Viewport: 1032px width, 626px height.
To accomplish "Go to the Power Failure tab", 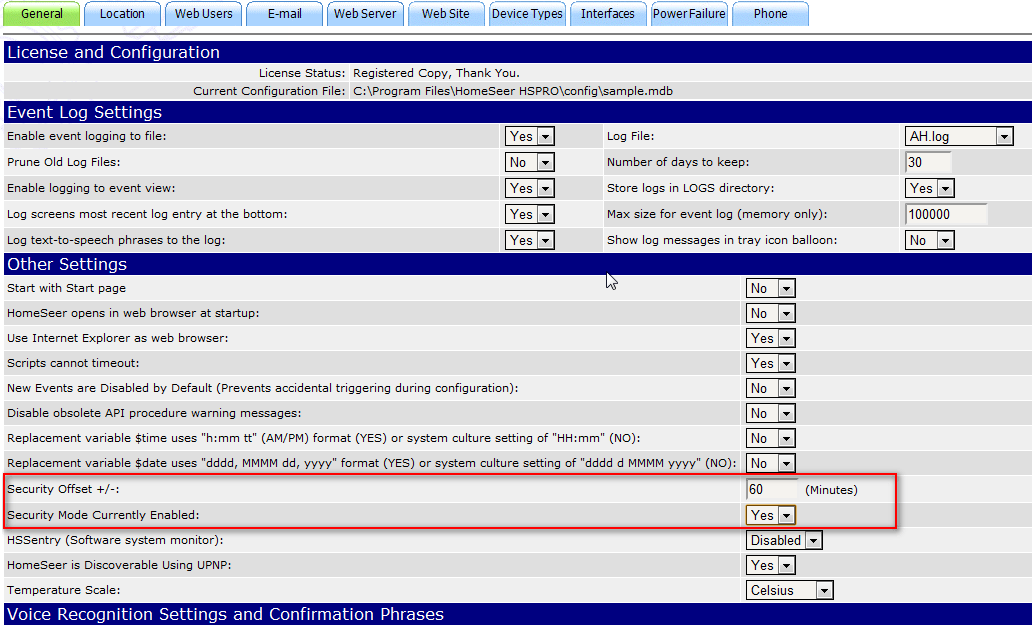I will pyautogui.click(x=689, y=14).
